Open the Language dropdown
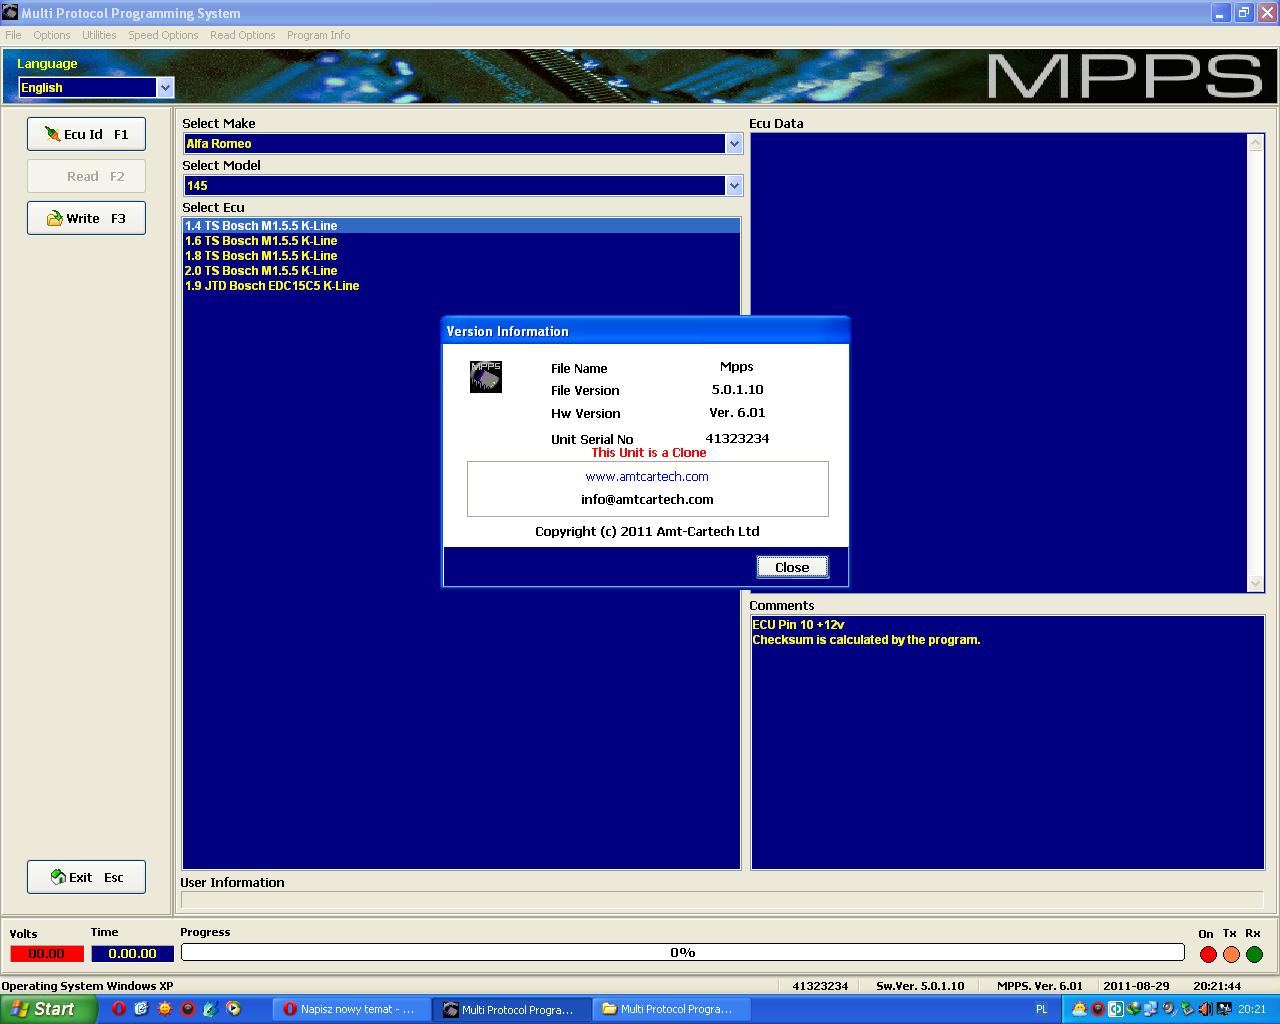 [166, 88]
